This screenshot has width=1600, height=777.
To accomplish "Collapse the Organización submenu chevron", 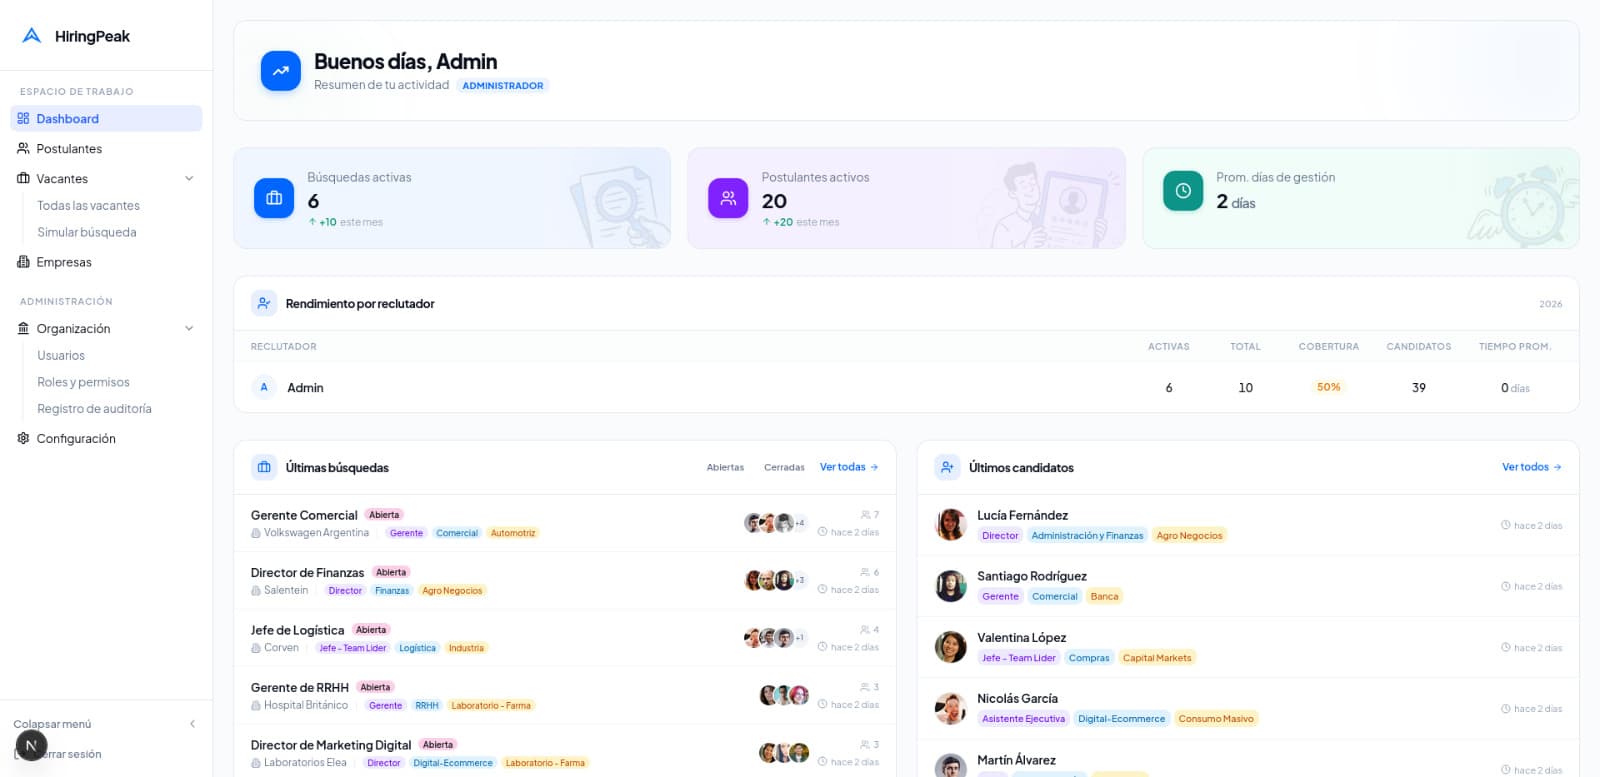I will pyautogui.click(x=189, y=328).
